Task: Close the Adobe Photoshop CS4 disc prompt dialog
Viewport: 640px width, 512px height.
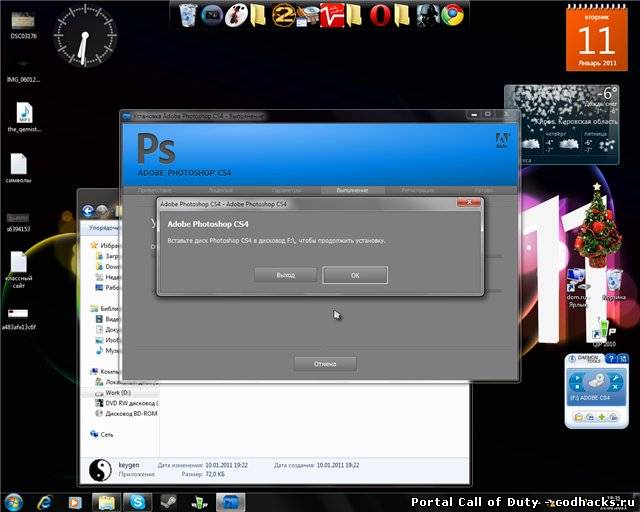Action: (469, 203)
